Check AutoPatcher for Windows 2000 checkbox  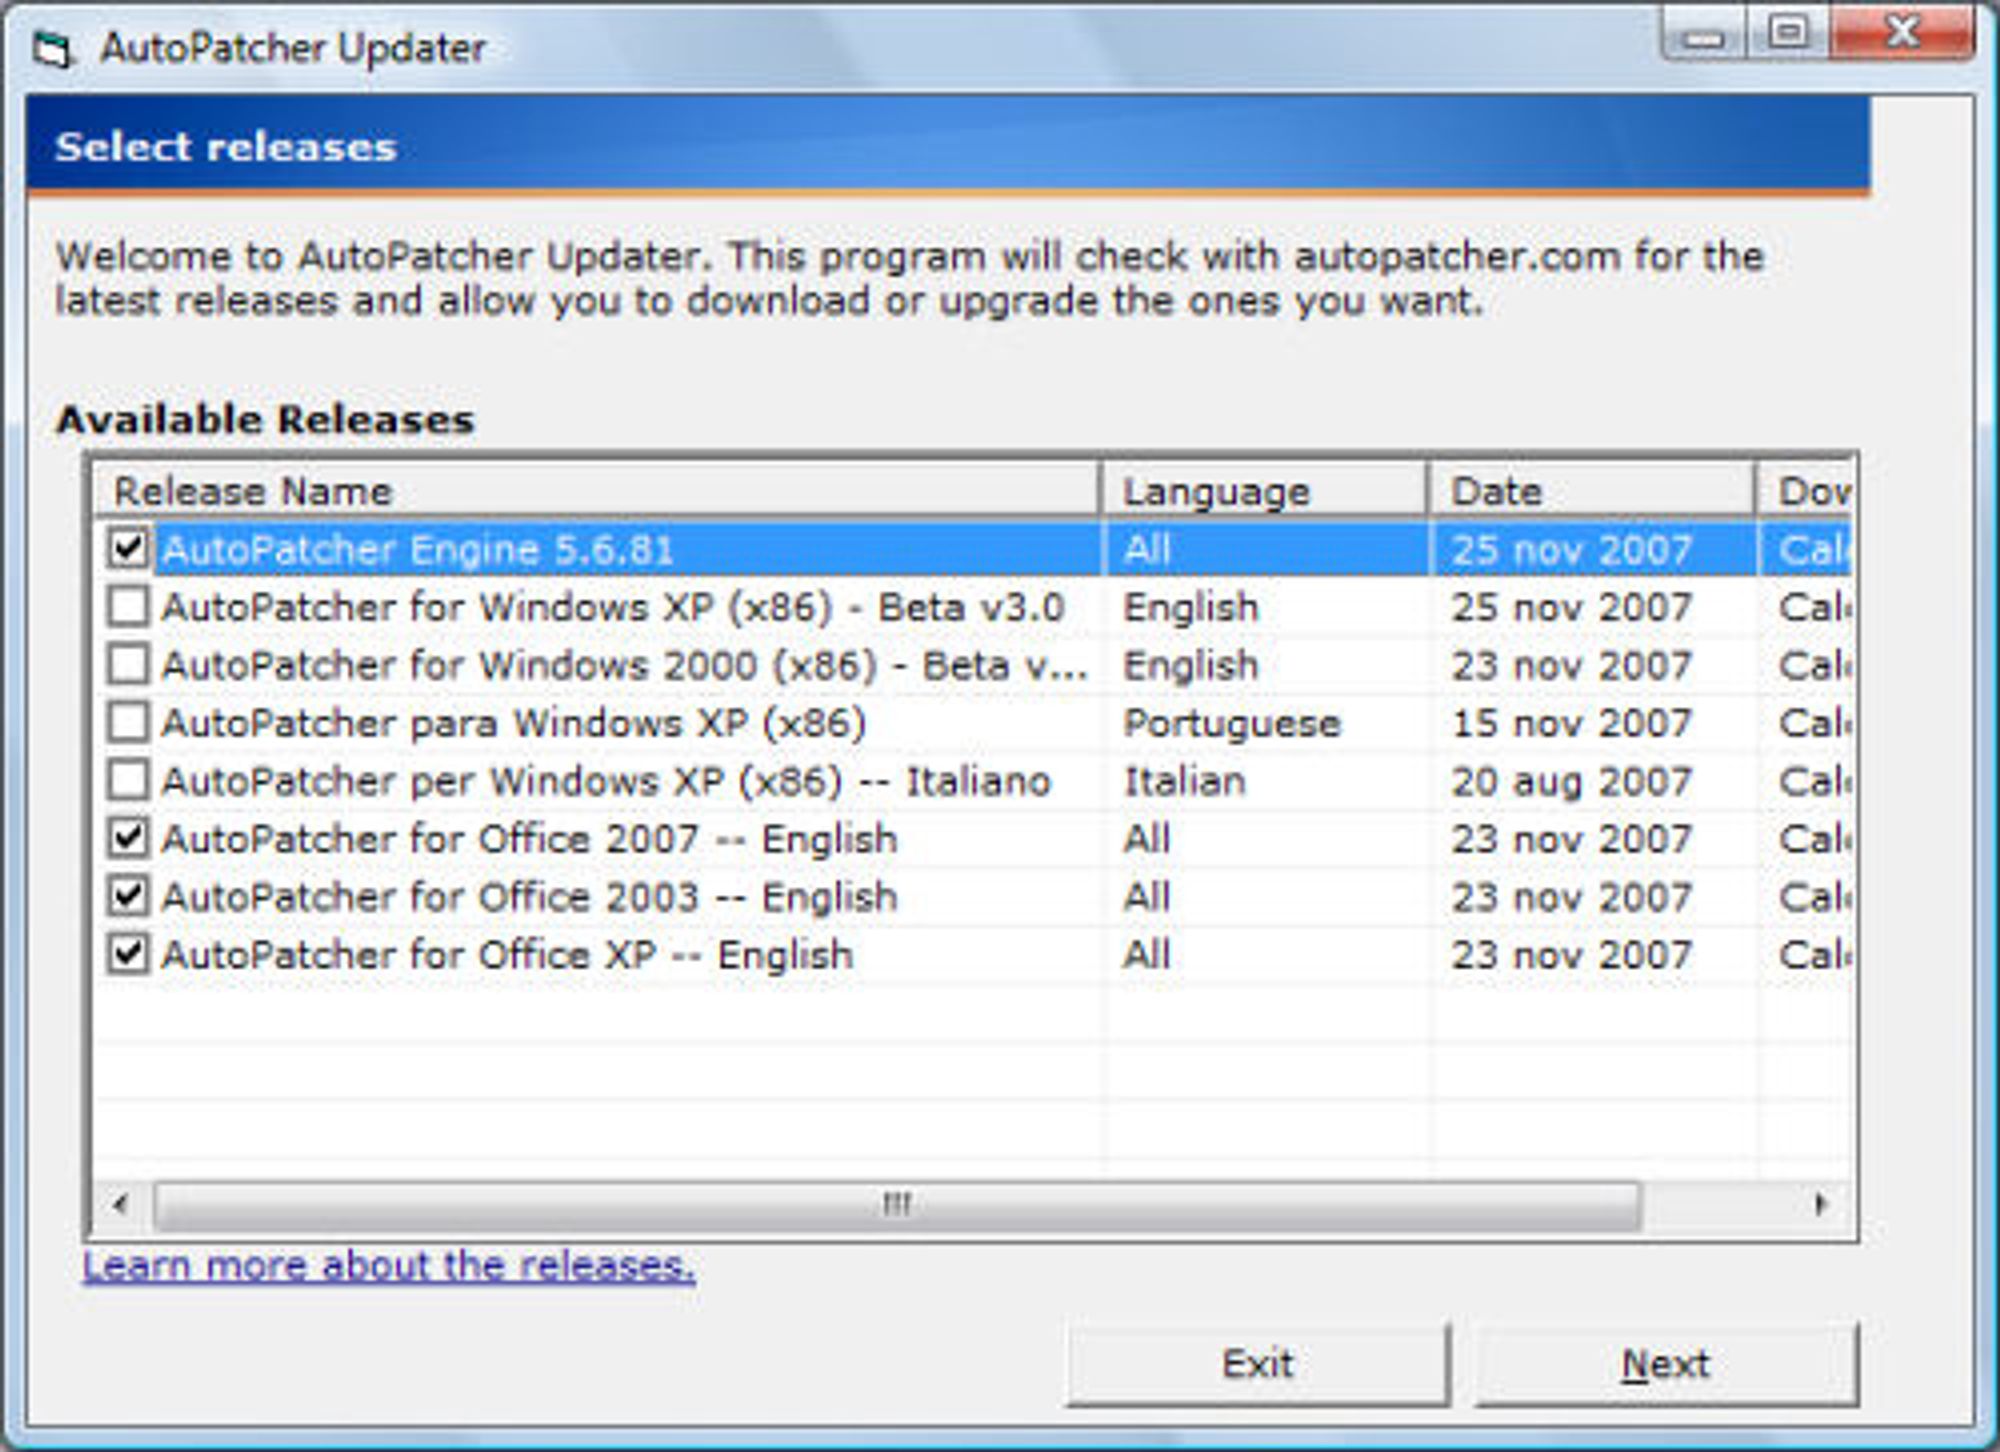click(128, 664)
